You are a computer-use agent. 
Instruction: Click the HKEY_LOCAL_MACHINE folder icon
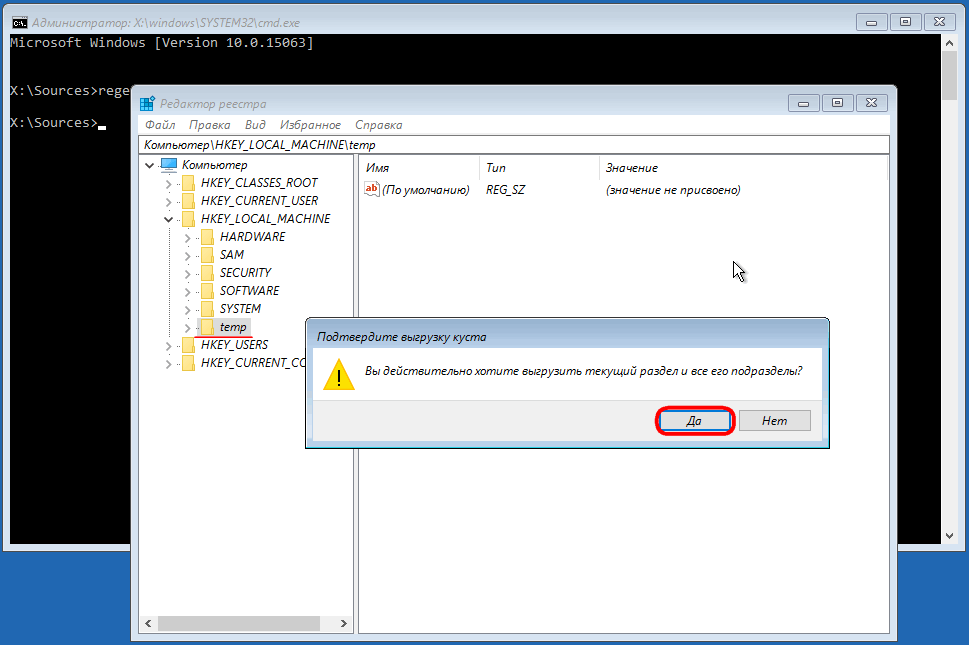pos(188,219)
